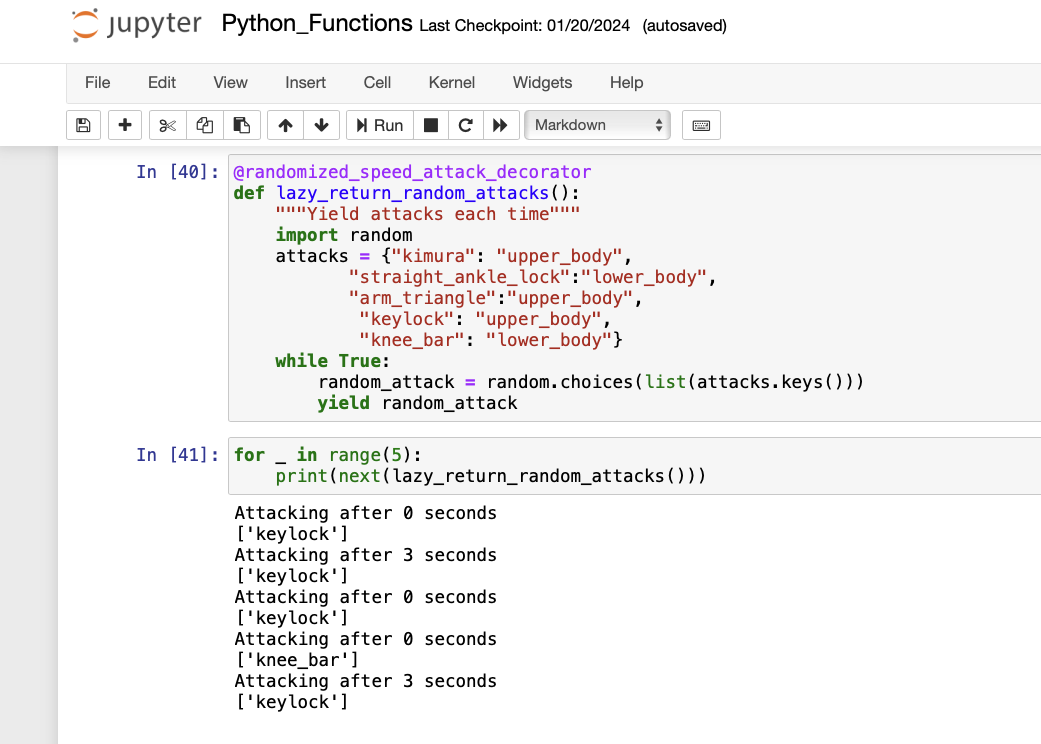This screenshot has width=1041, height=744.
Task: Click the Jupyter logo
Action: (x=136, y=25)
